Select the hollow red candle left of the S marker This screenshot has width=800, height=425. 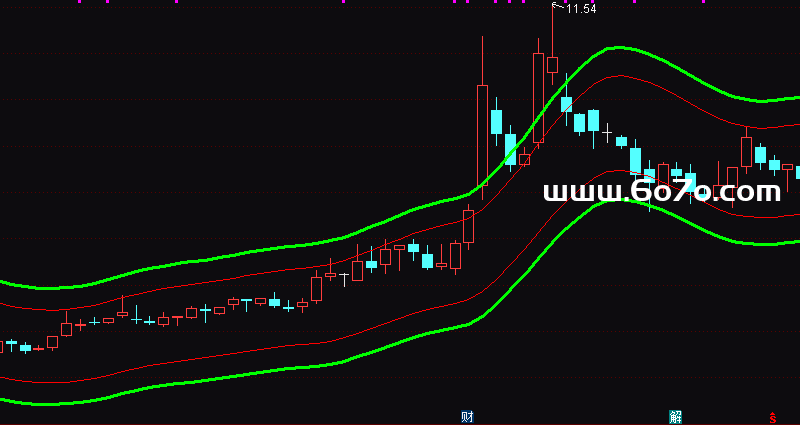click(746, 152)
